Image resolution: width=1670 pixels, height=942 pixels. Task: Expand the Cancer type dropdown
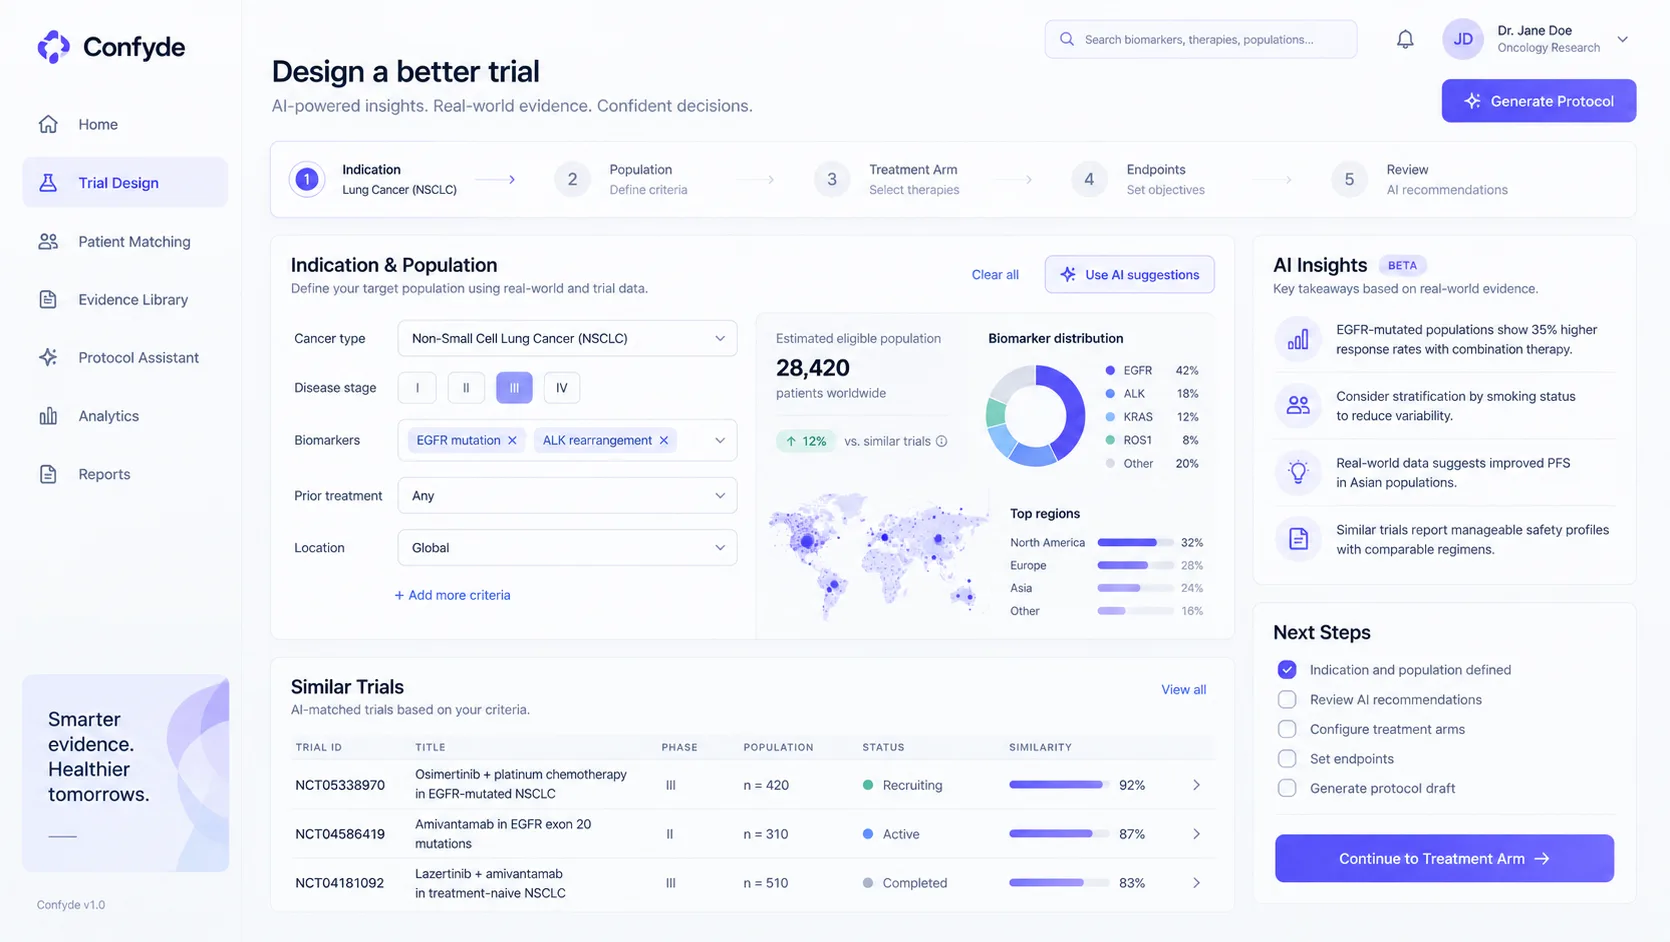[x=567, y=338]
